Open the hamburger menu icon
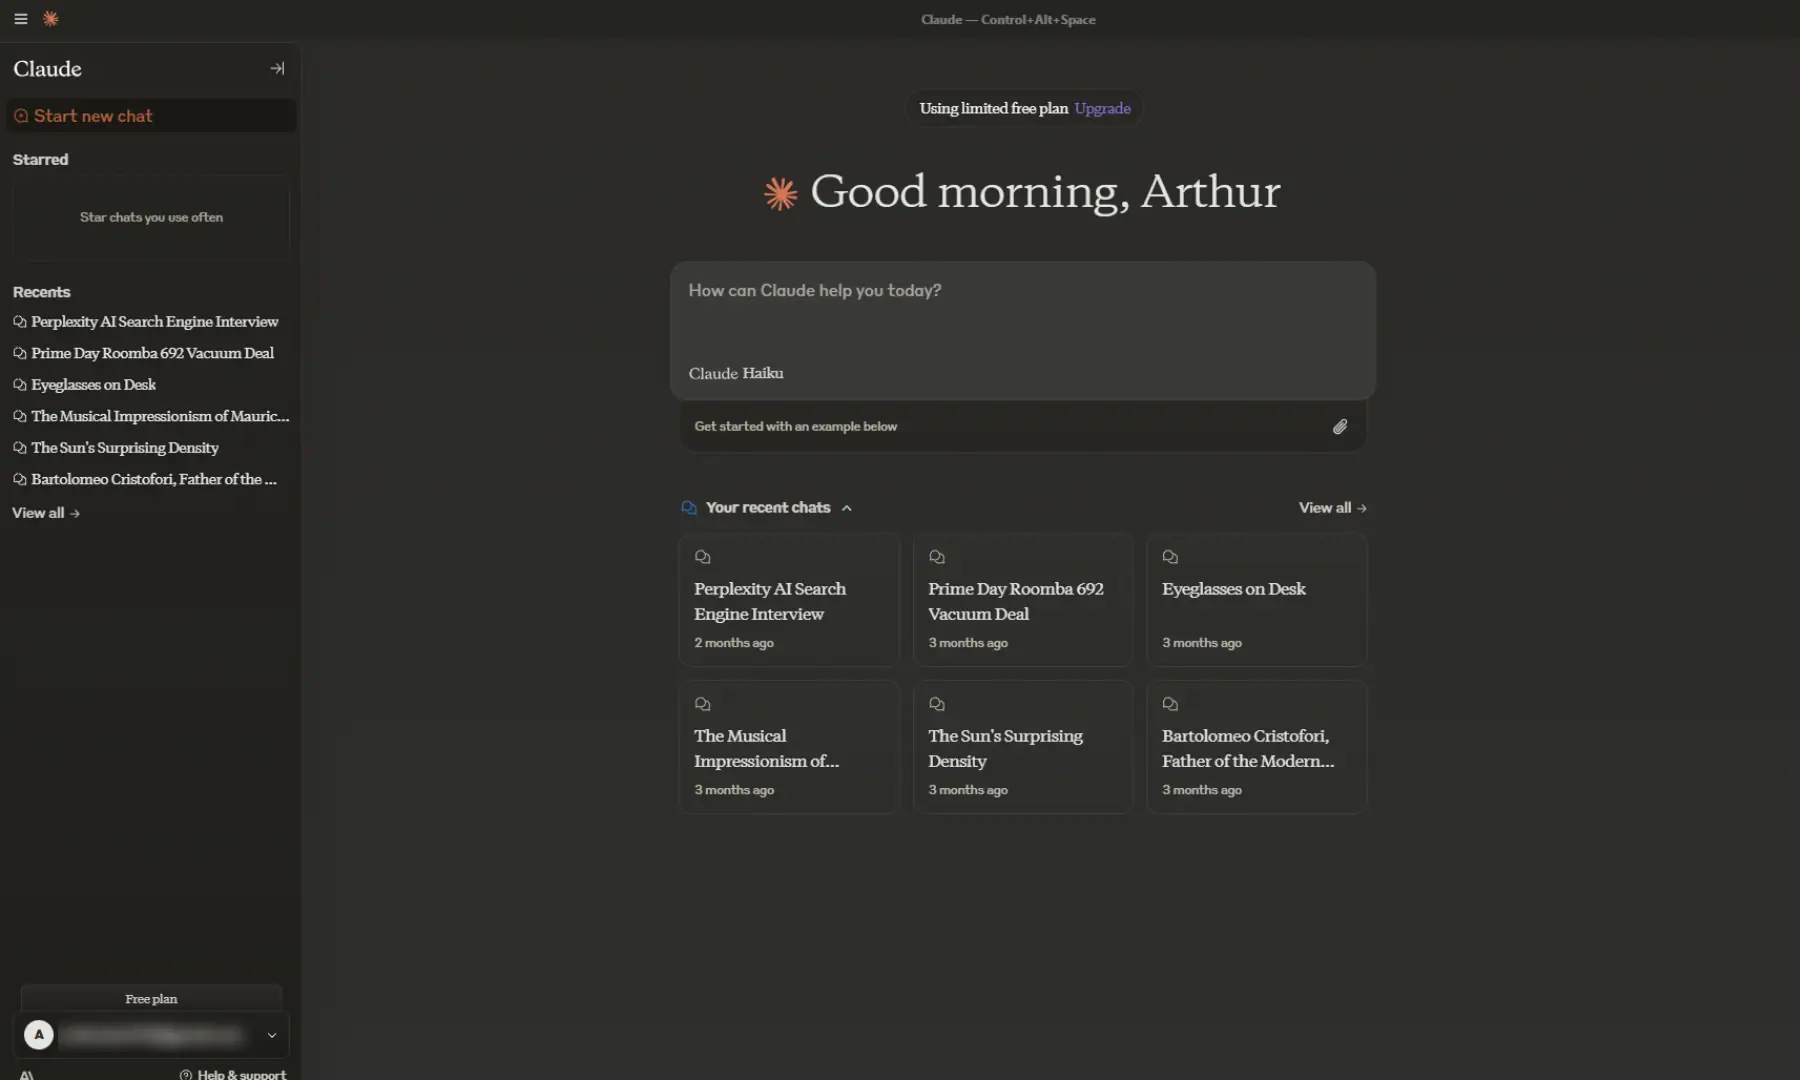Viewport: 1800px width, 1080px height. (x=20, y=19)
